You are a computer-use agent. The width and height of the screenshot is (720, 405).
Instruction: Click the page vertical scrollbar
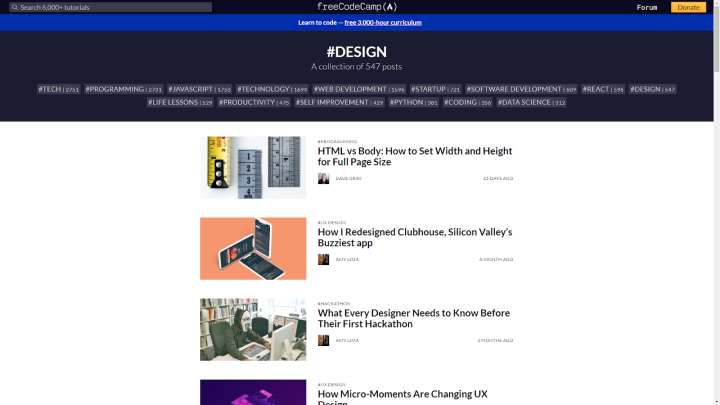point(717,202)
